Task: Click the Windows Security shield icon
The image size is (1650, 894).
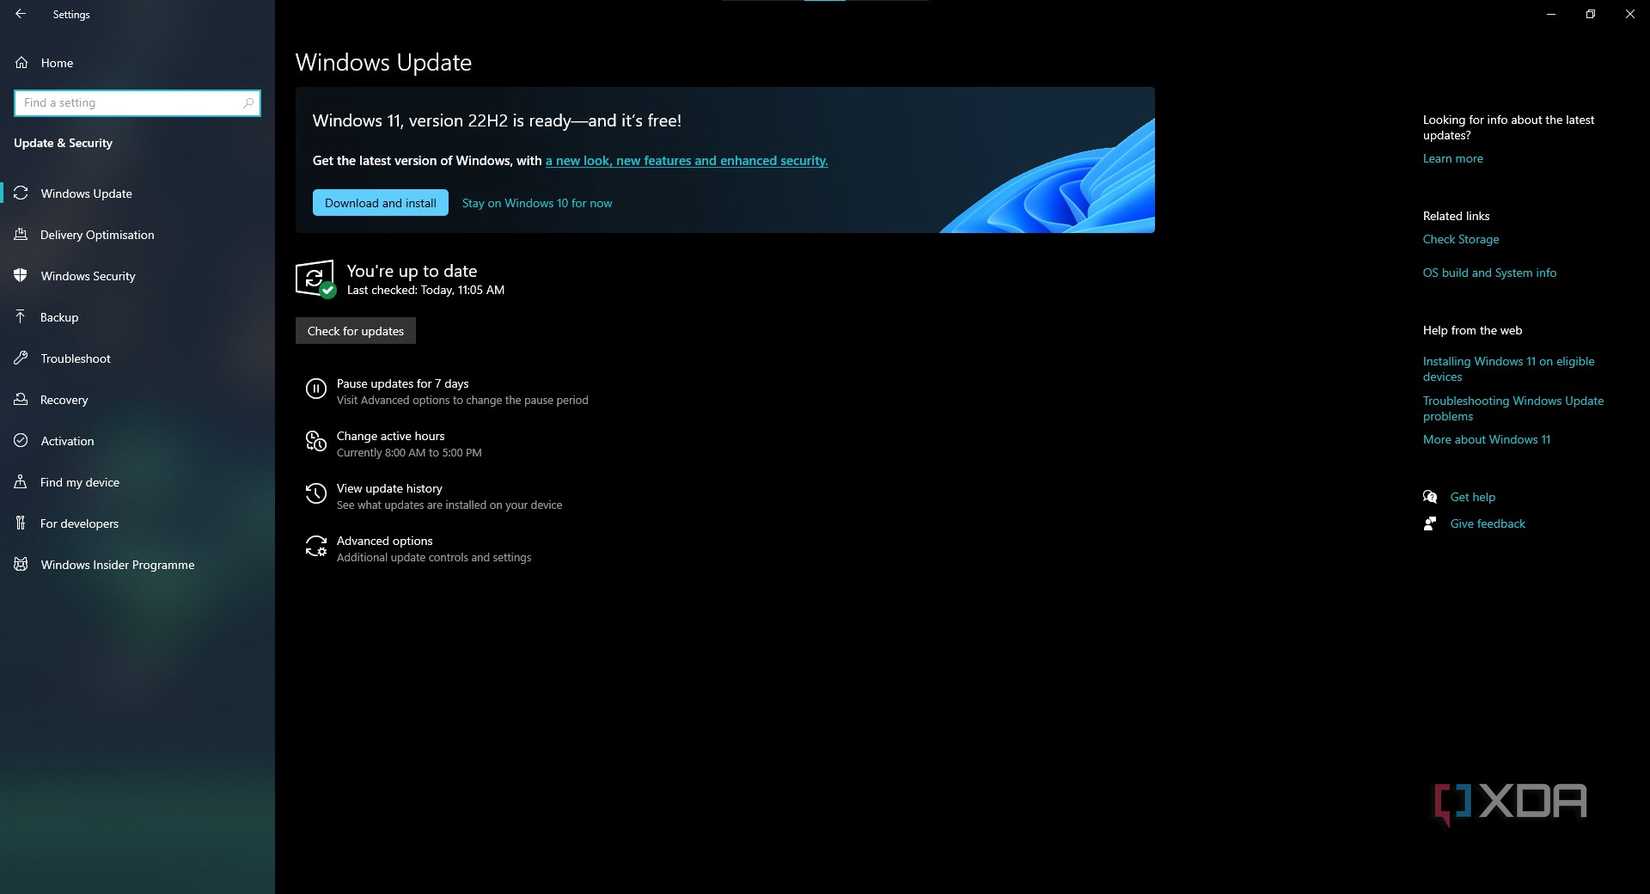Action: 21,275
